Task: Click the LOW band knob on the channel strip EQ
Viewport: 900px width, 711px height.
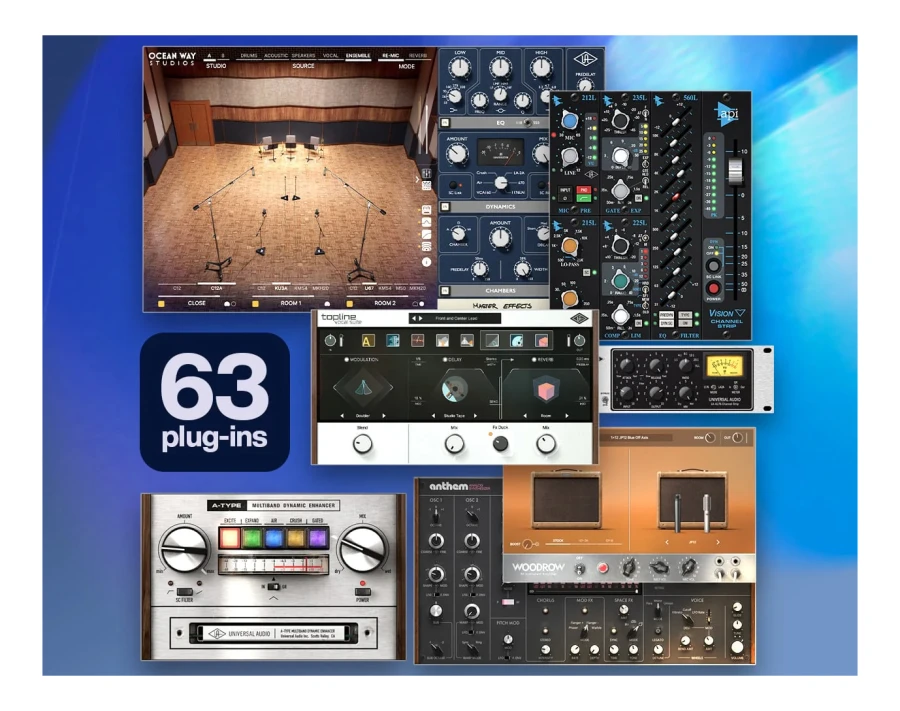Action: point(460,67)
